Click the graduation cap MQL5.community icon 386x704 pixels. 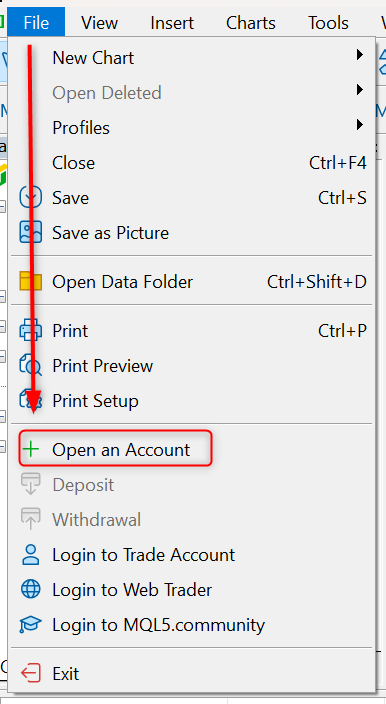(31, 625)
